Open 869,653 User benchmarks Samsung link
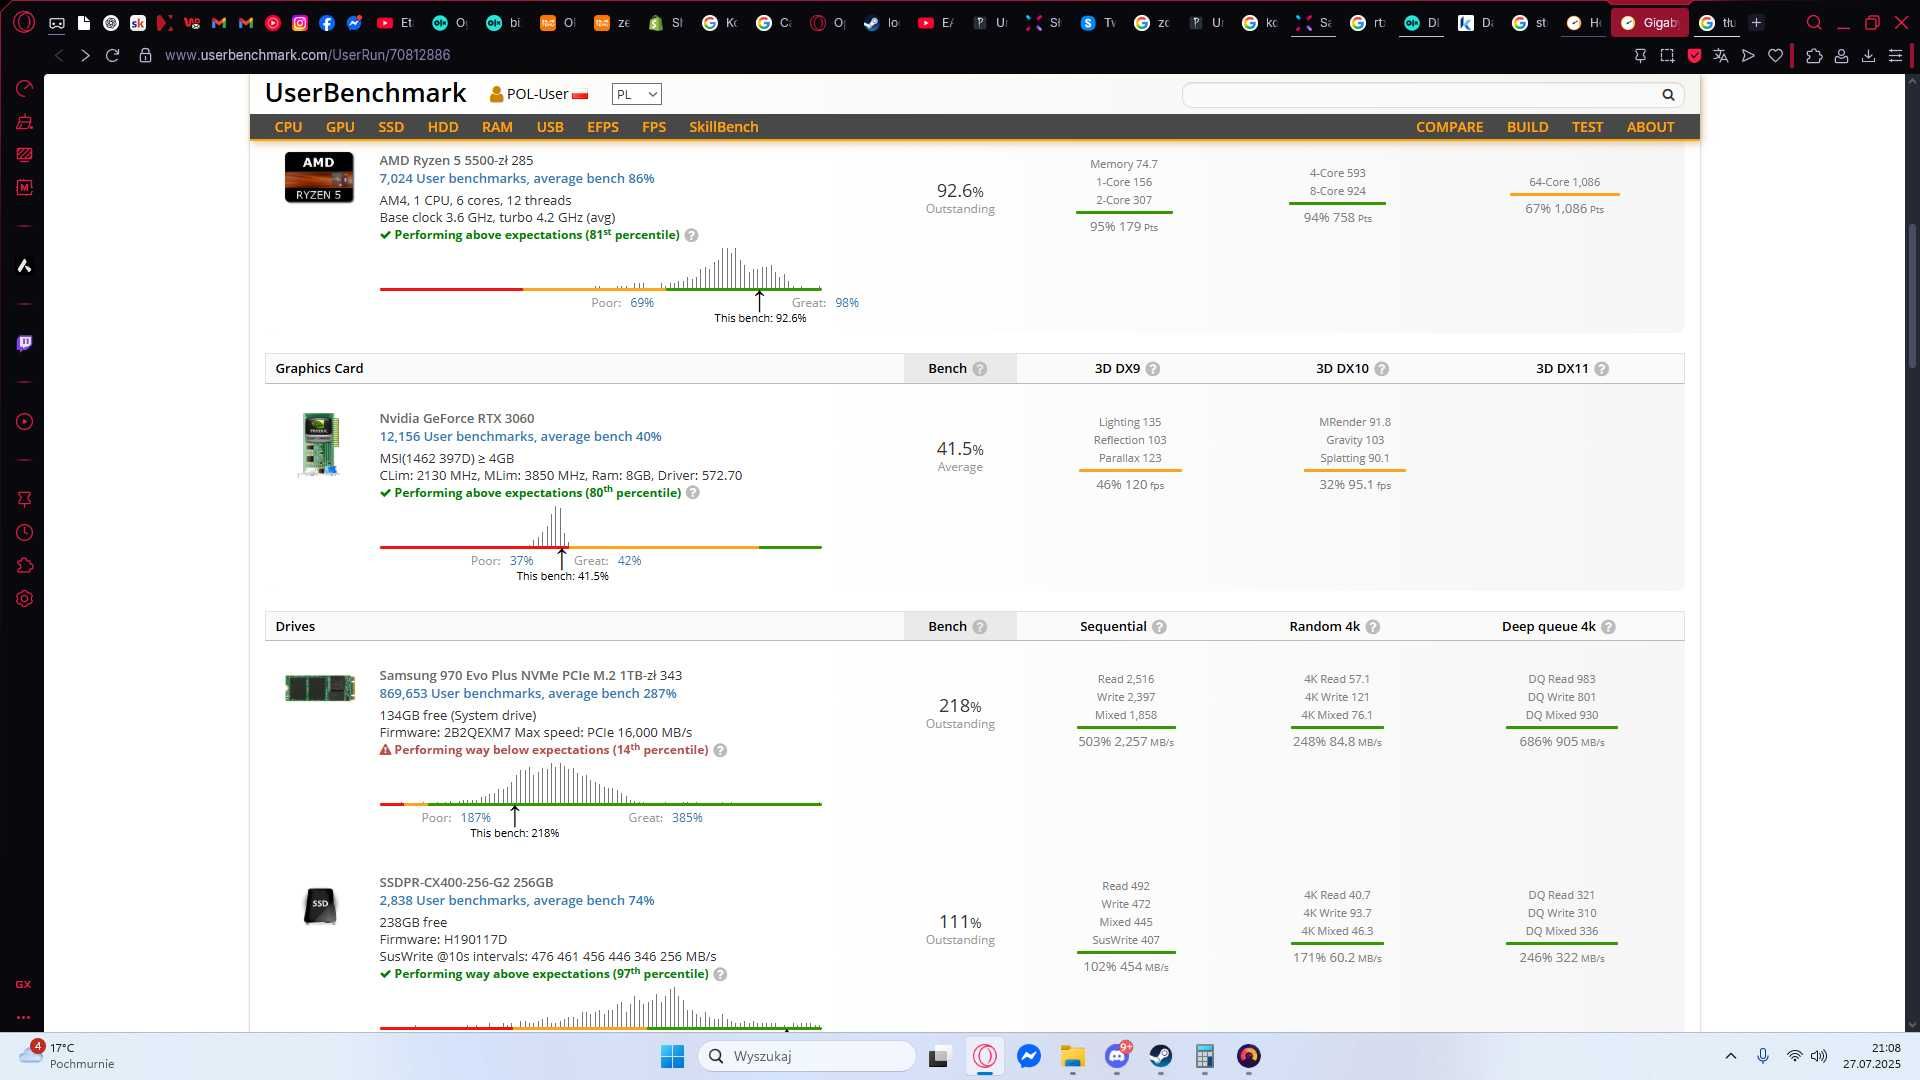Screen dimensions: 1920x1080 [x=527, y=693]
